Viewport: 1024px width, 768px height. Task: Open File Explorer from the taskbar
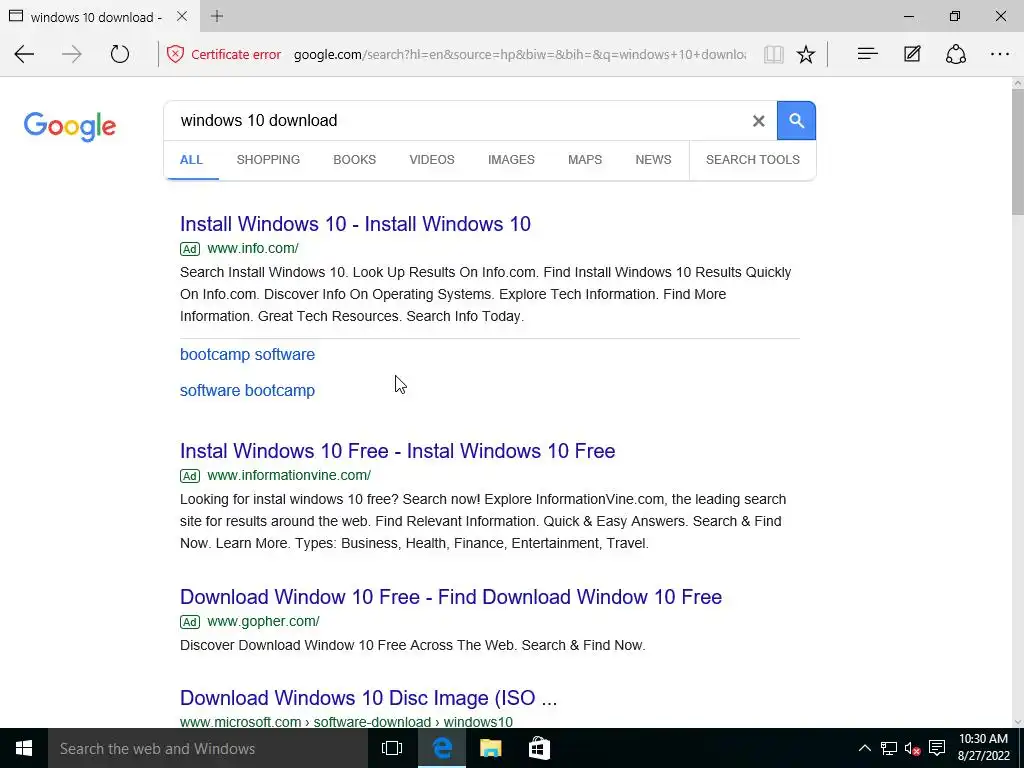click(490, 748)
